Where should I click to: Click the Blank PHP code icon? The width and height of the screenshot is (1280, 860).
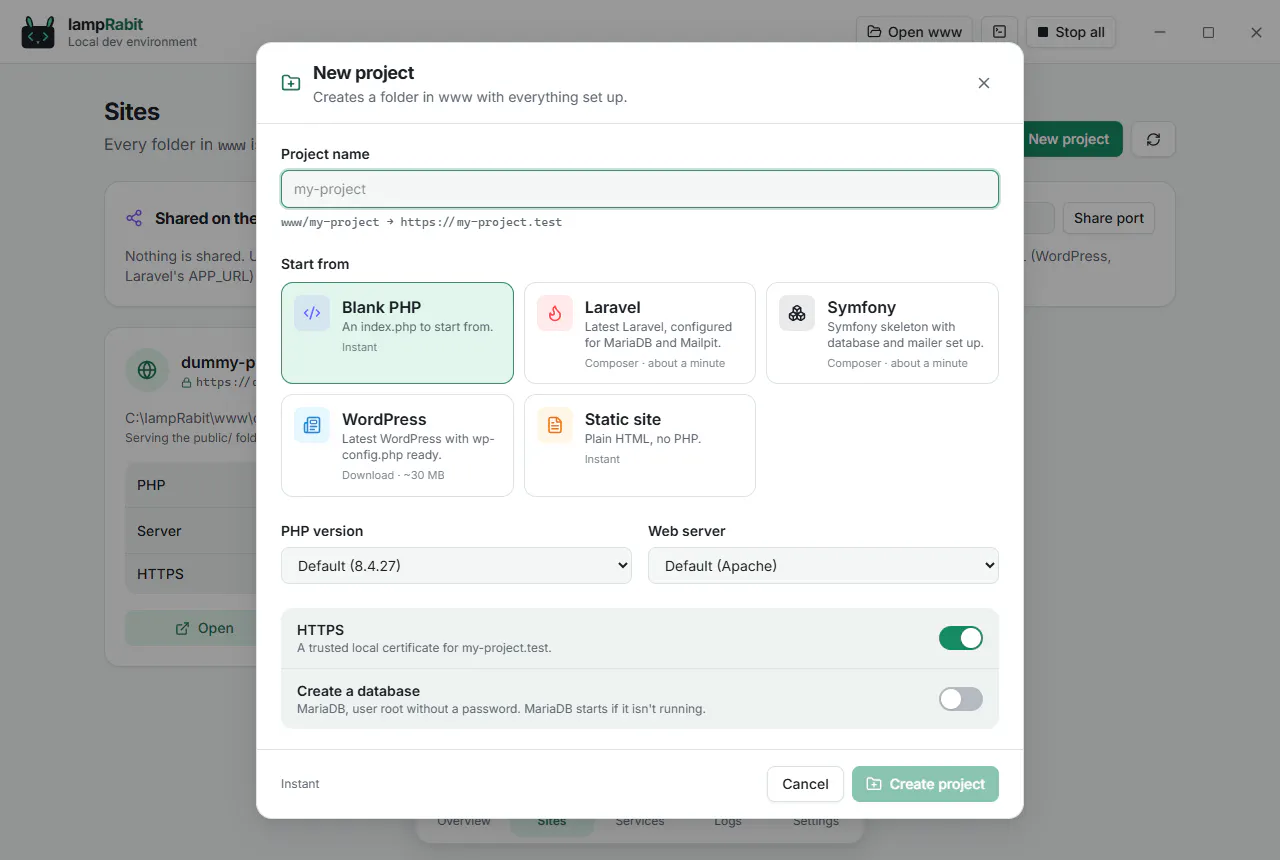coord(311,313)
